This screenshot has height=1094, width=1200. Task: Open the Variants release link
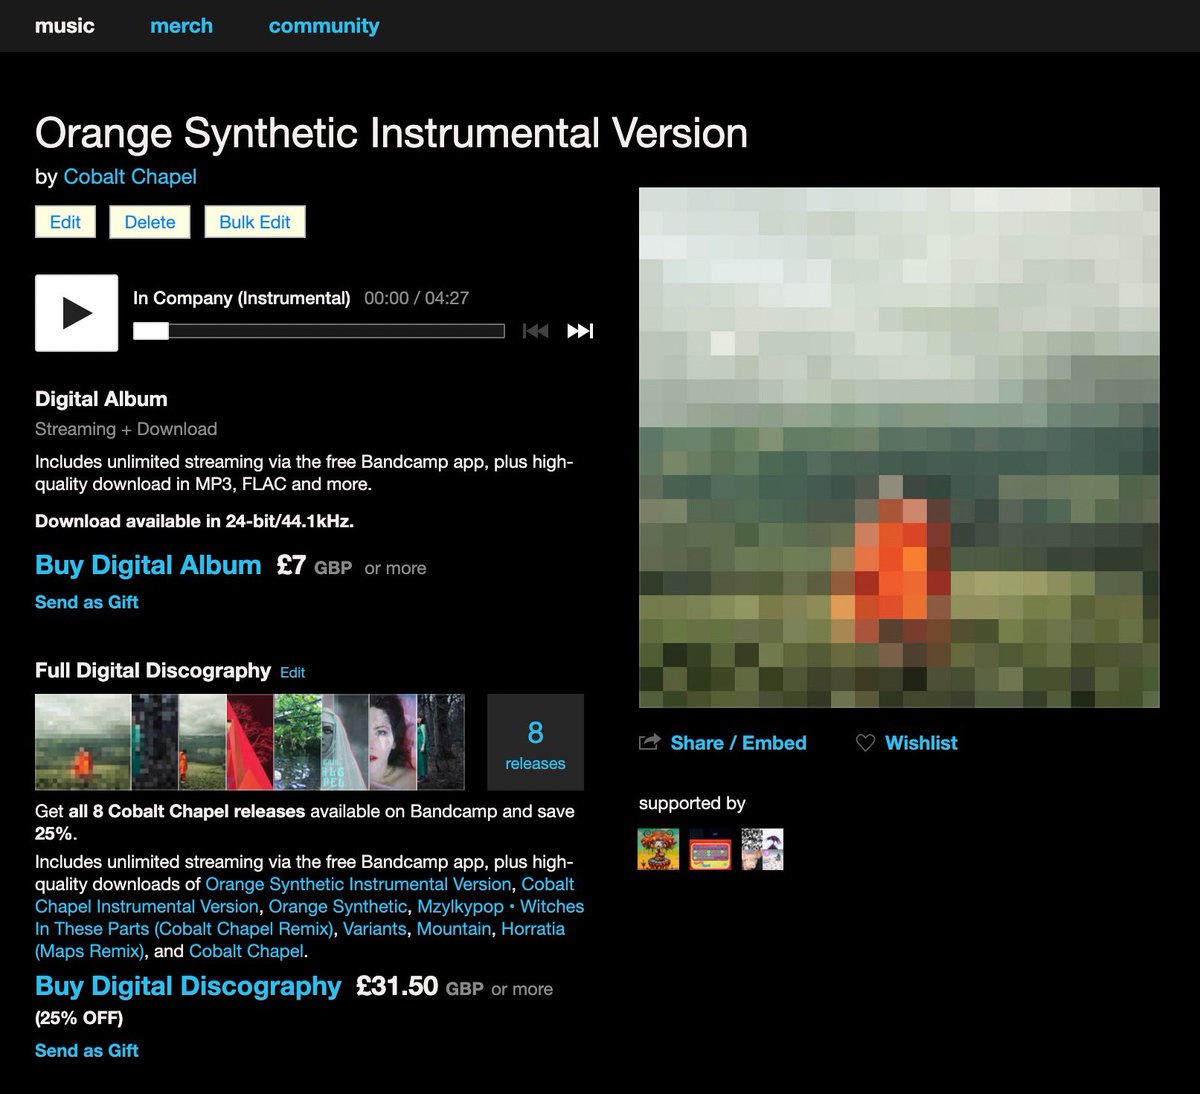(x=375, y=929)
